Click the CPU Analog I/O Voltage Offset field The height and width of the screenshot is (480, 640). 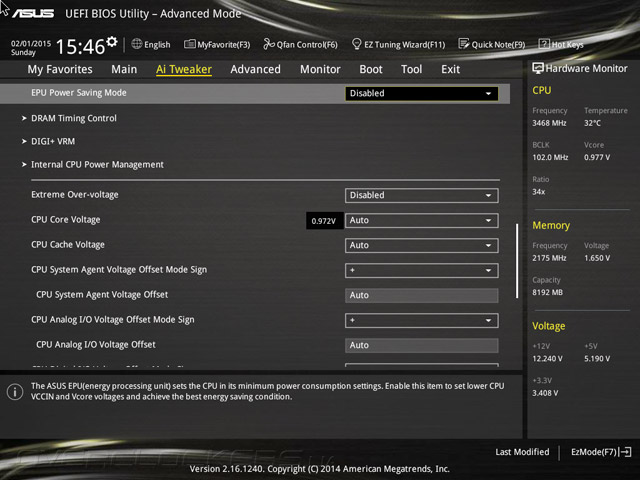(421, 345)
